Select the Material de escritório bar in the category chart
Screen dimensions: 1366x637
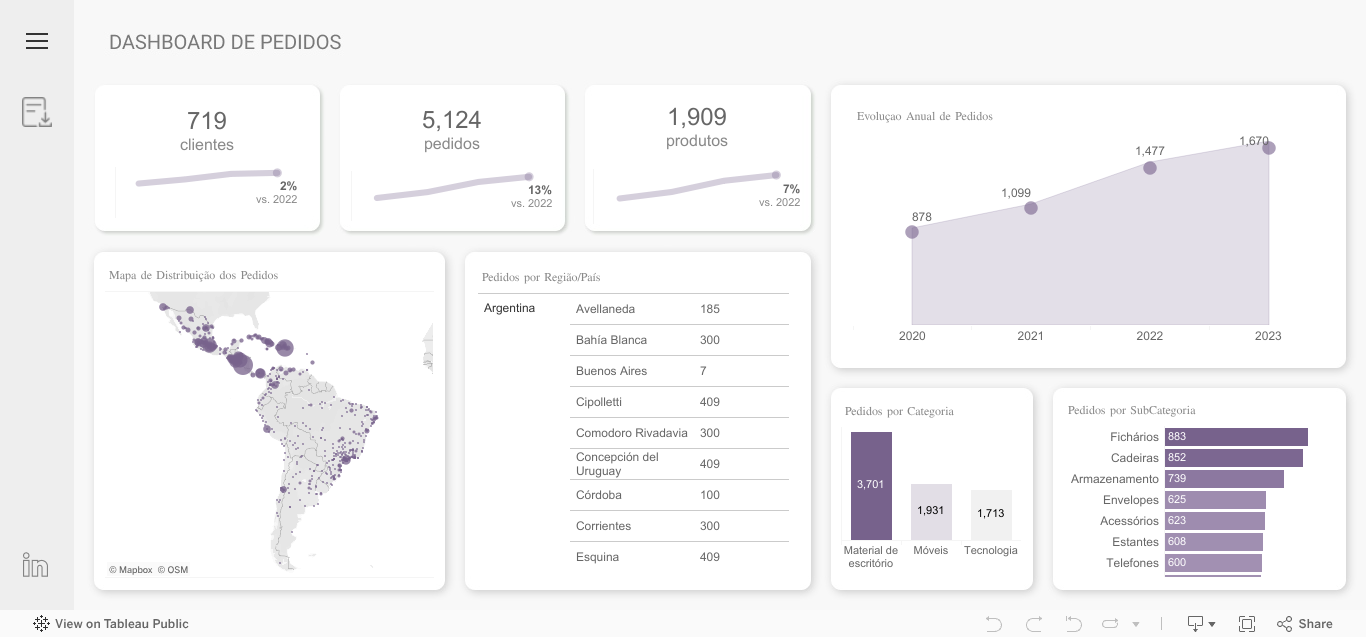pyautogui.click(x=871, y=484)
